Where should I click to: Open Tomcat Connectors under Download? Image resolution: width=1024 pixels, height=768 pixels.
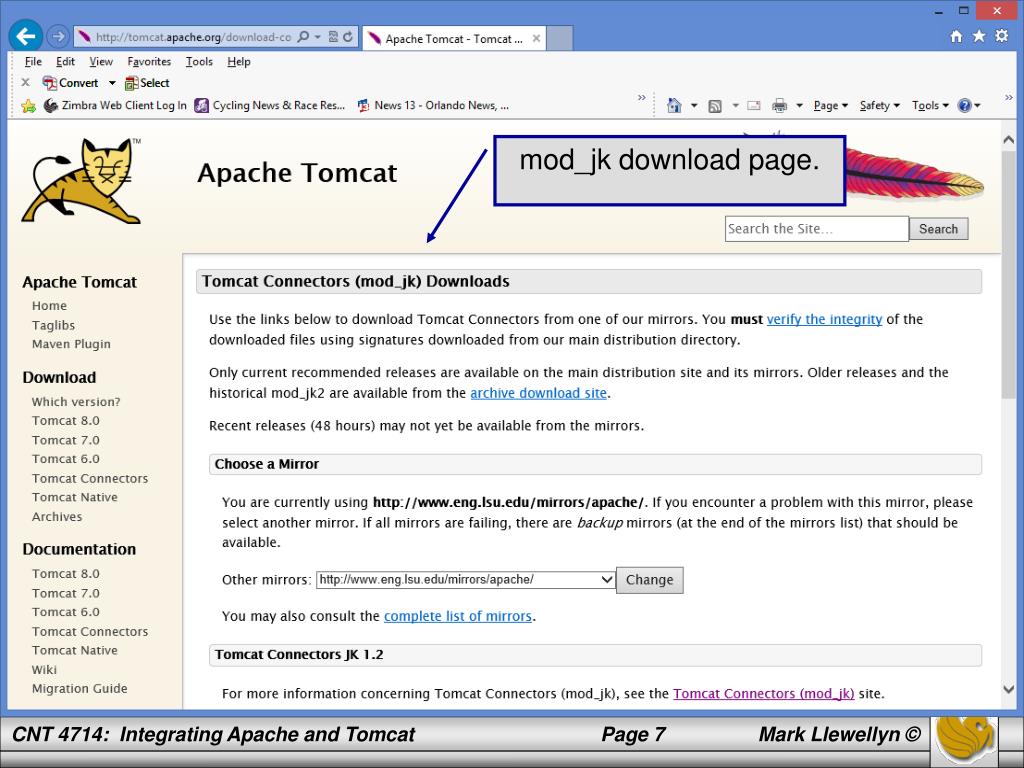click(90, 478)
